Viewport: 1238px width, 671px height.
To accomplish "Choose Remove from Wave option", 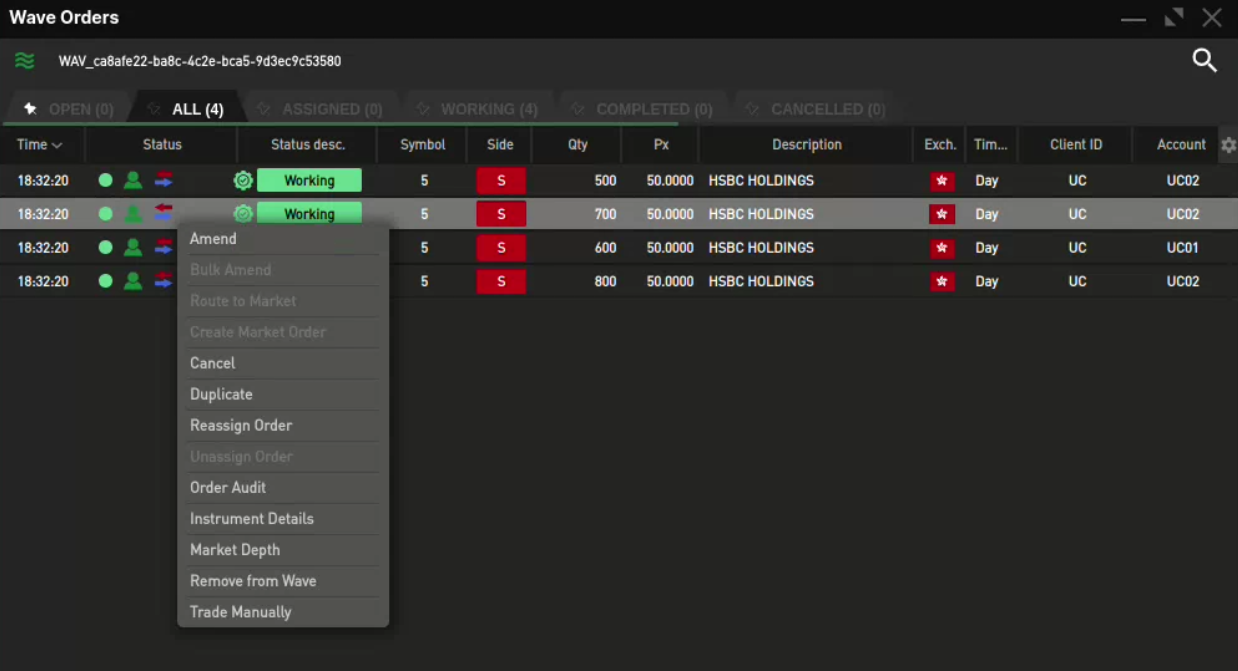I will coord(253,581).
